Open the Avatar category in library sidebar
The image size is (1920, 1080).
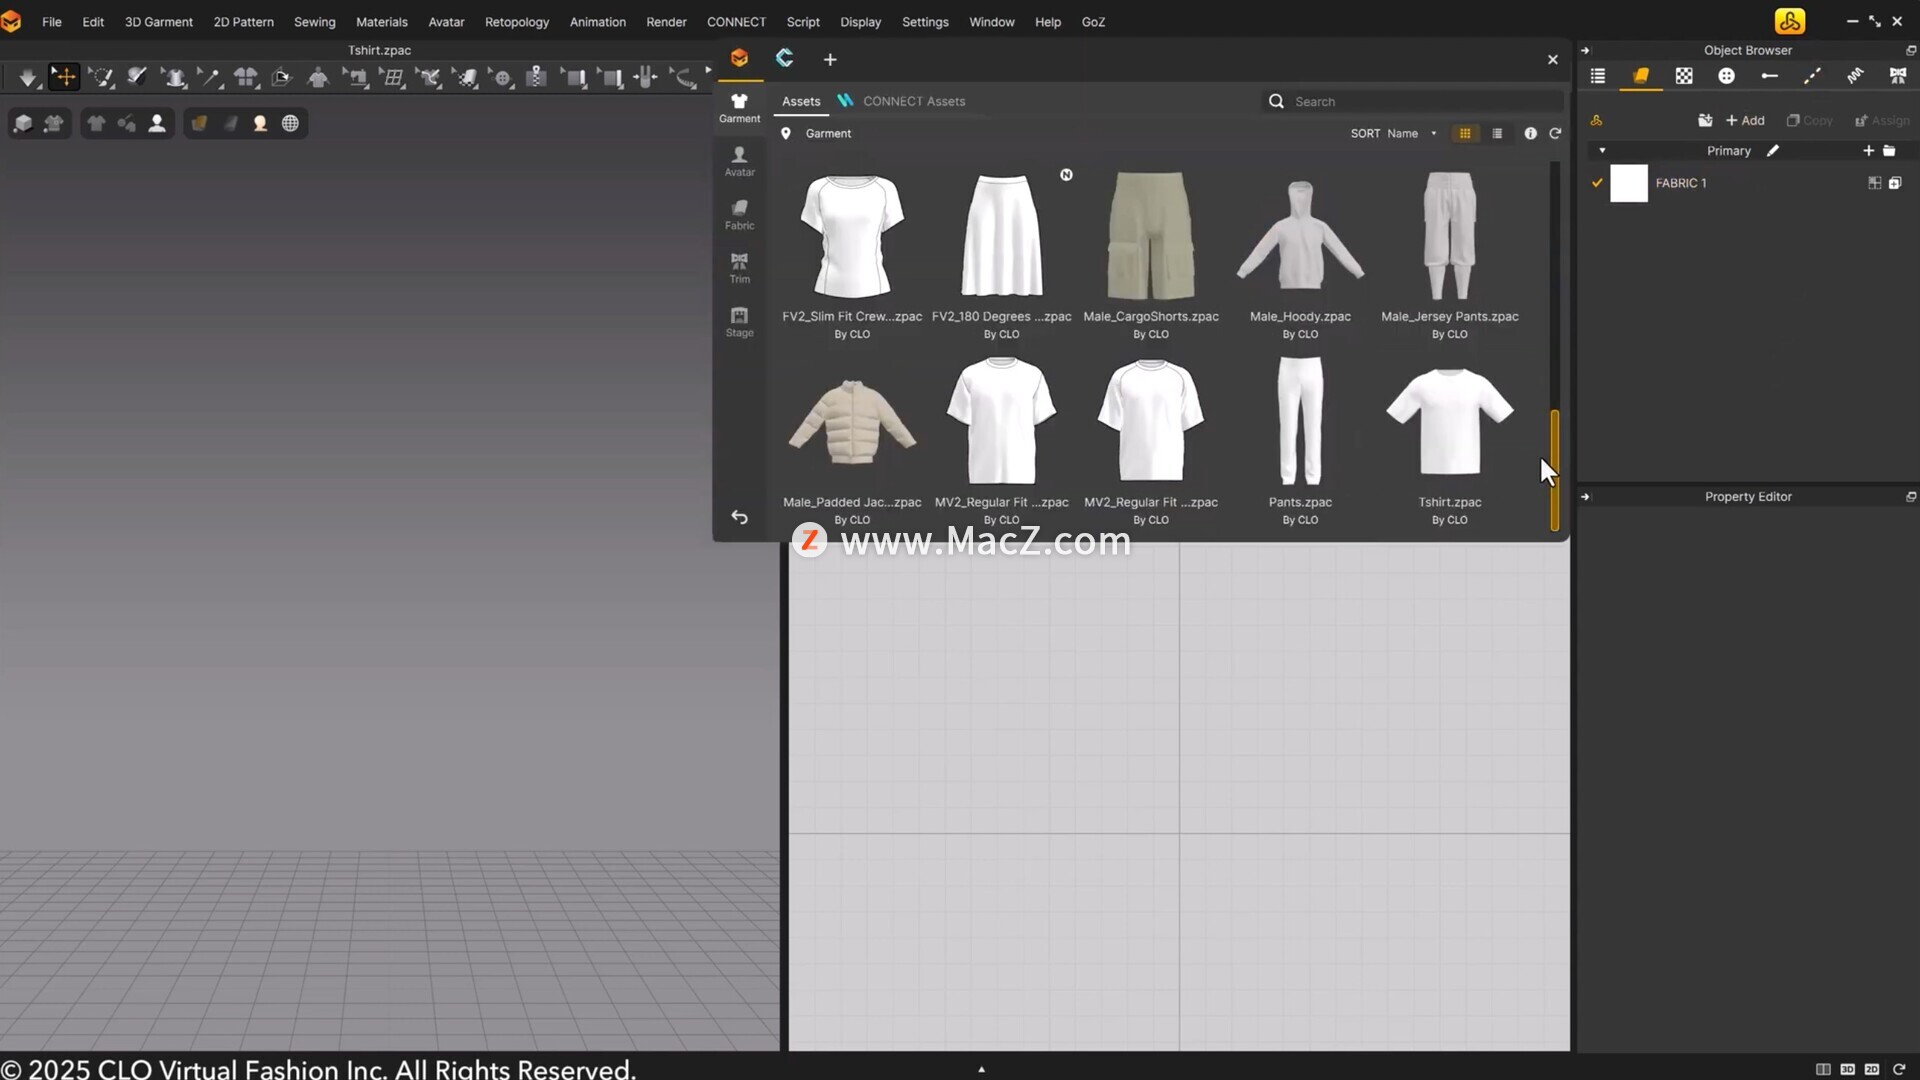tap(739, 162)
